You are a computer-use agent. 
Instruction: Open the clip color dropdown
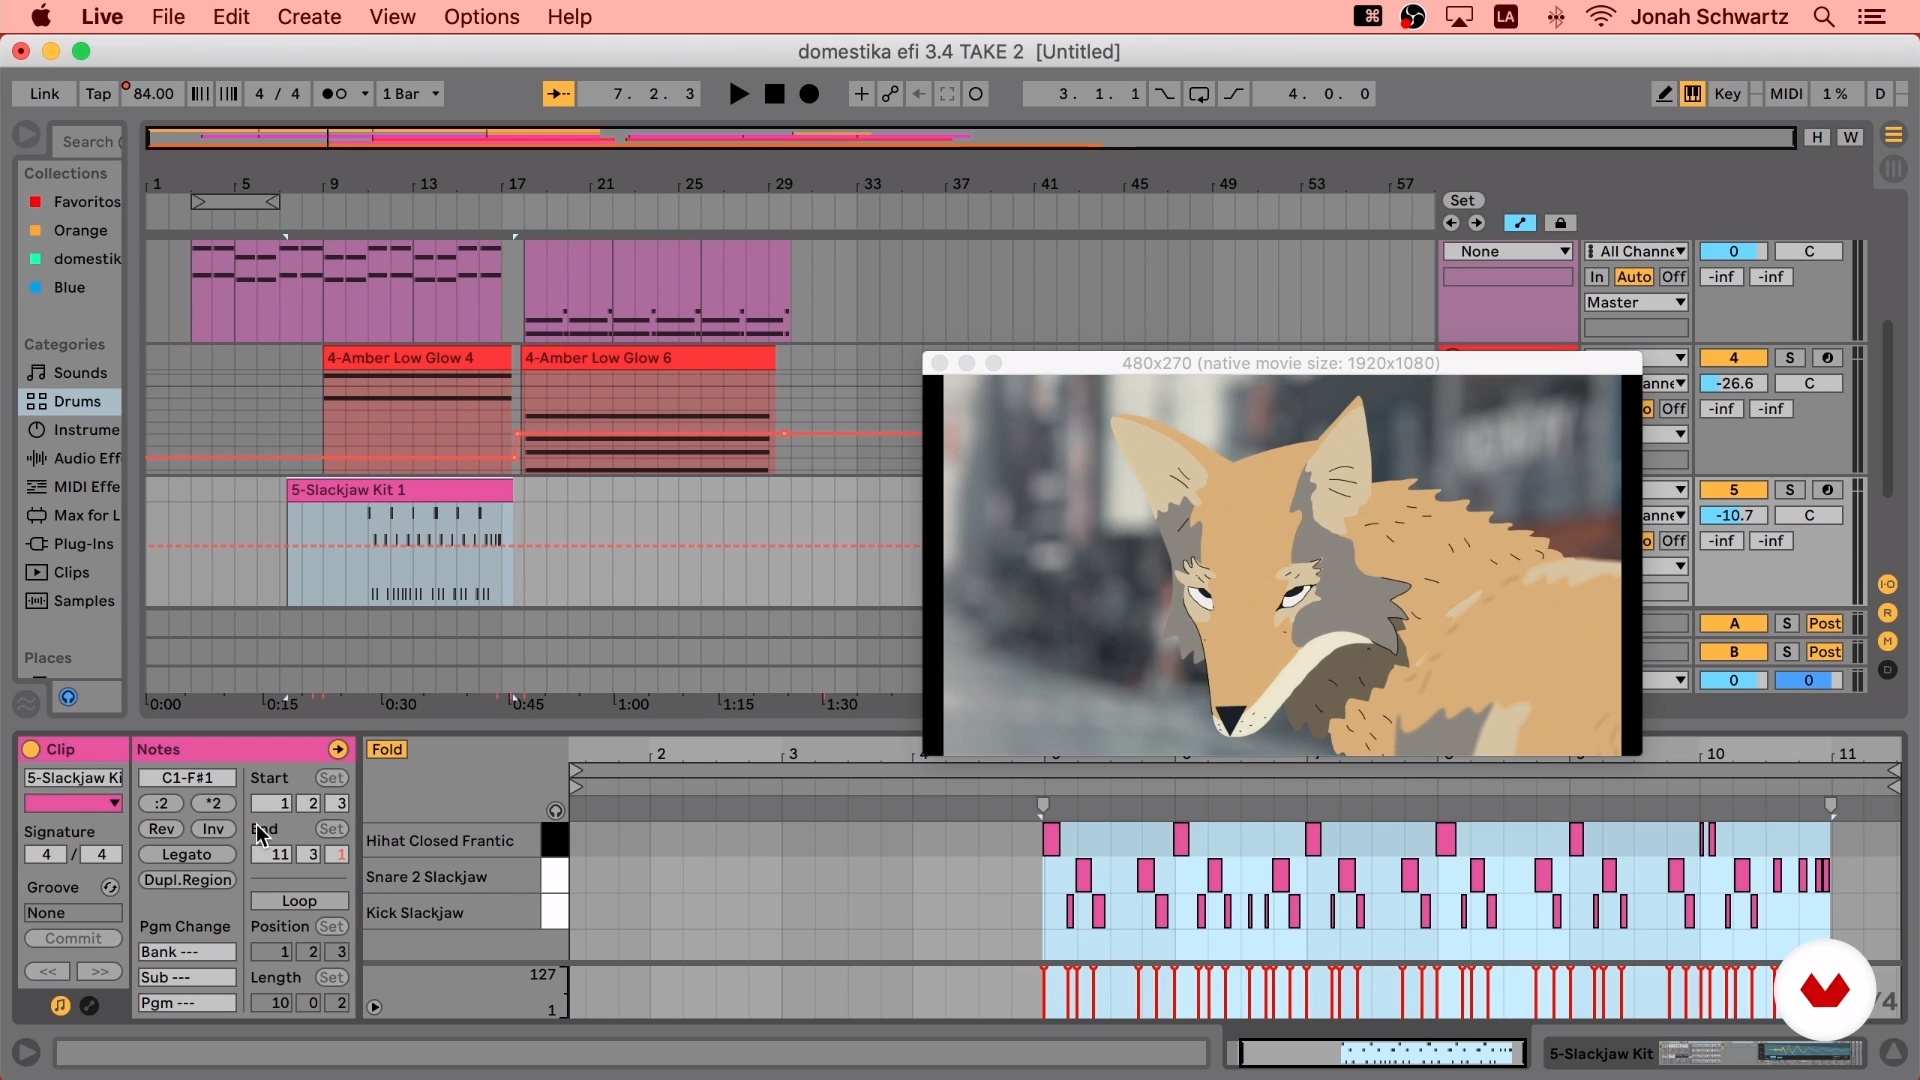click(x=73, y=804)
